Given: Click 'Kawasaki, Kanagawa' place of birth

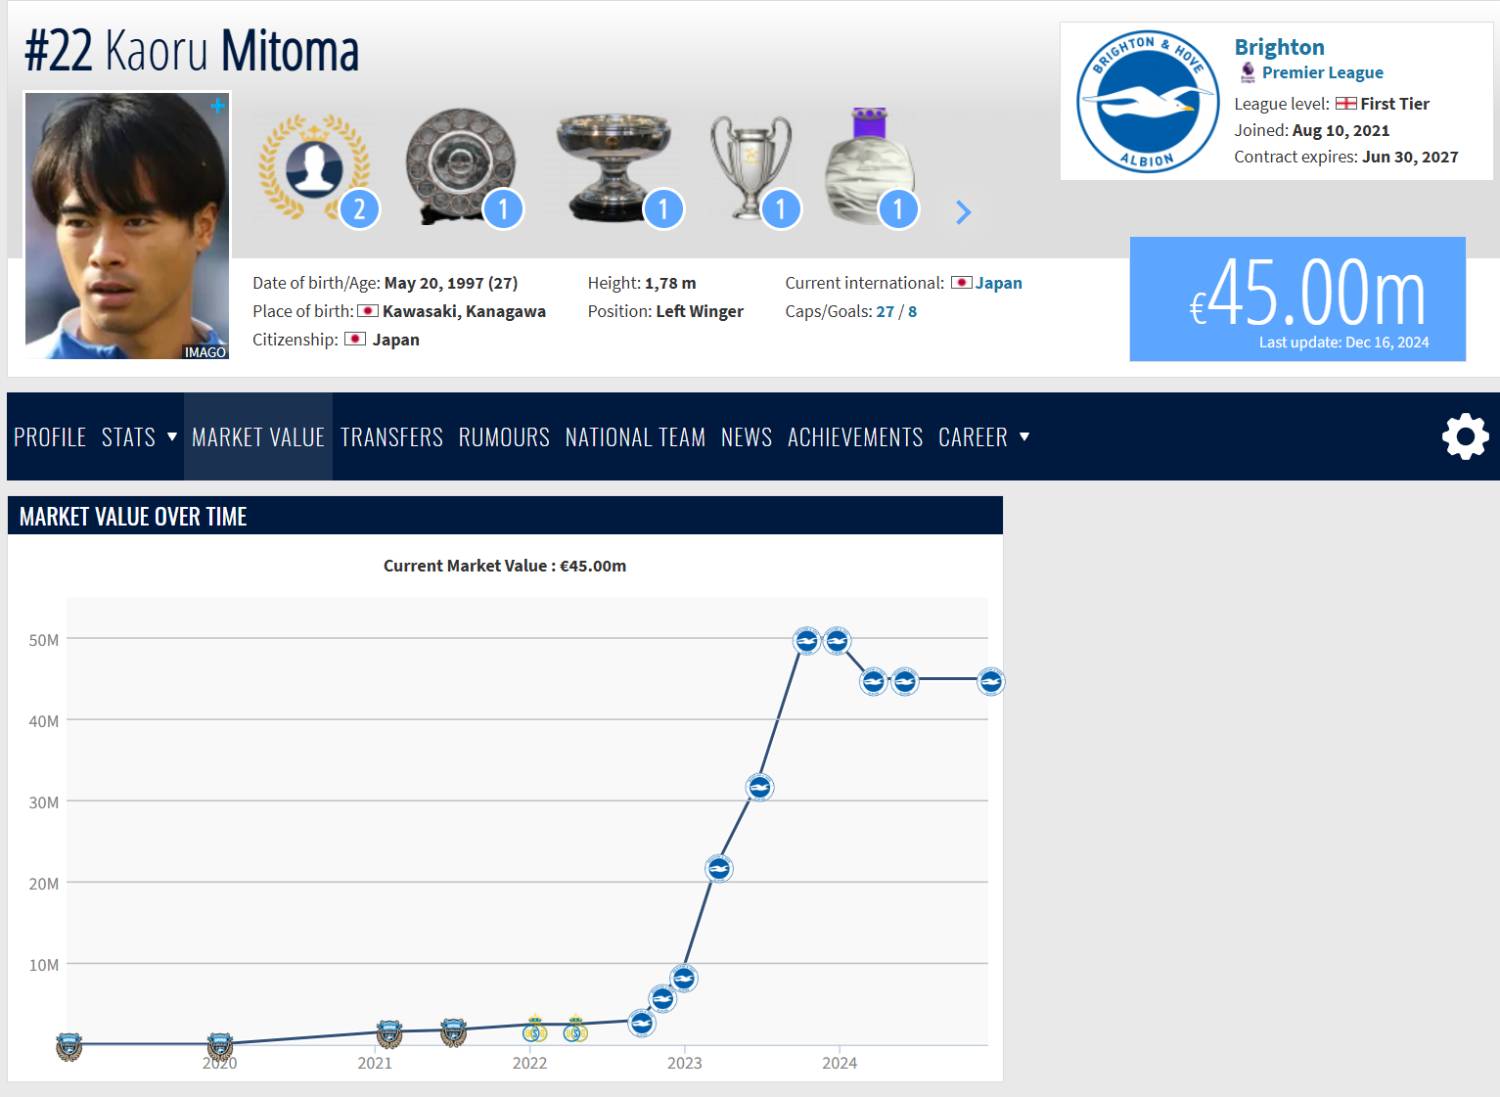Looking at the screenshot, I should (x=464, y=311).
